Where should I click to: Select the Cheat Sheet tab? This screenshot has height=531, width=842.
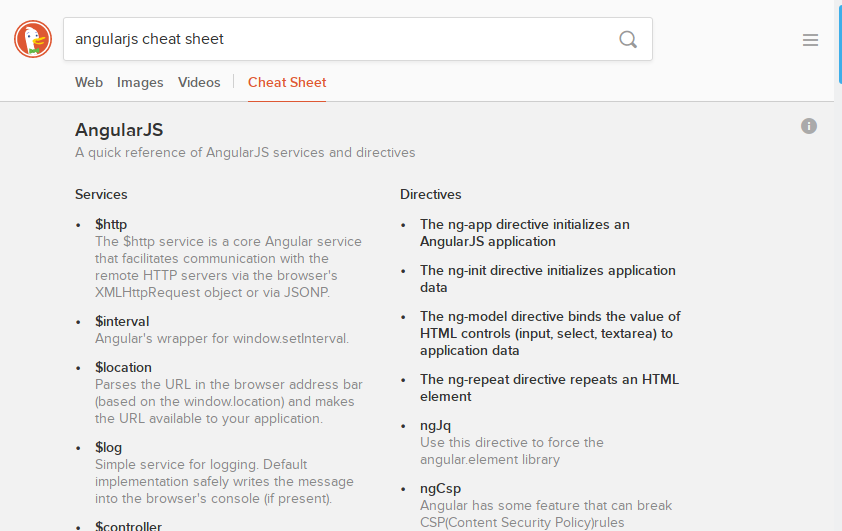(287, 82)
